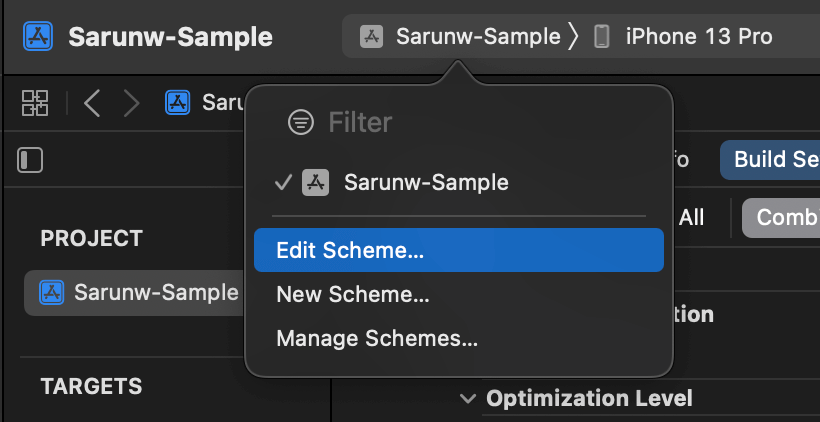Screen dimensions: 820x422
Task: Collapse the Optimization Level setting row
Action: coord(467,398)
